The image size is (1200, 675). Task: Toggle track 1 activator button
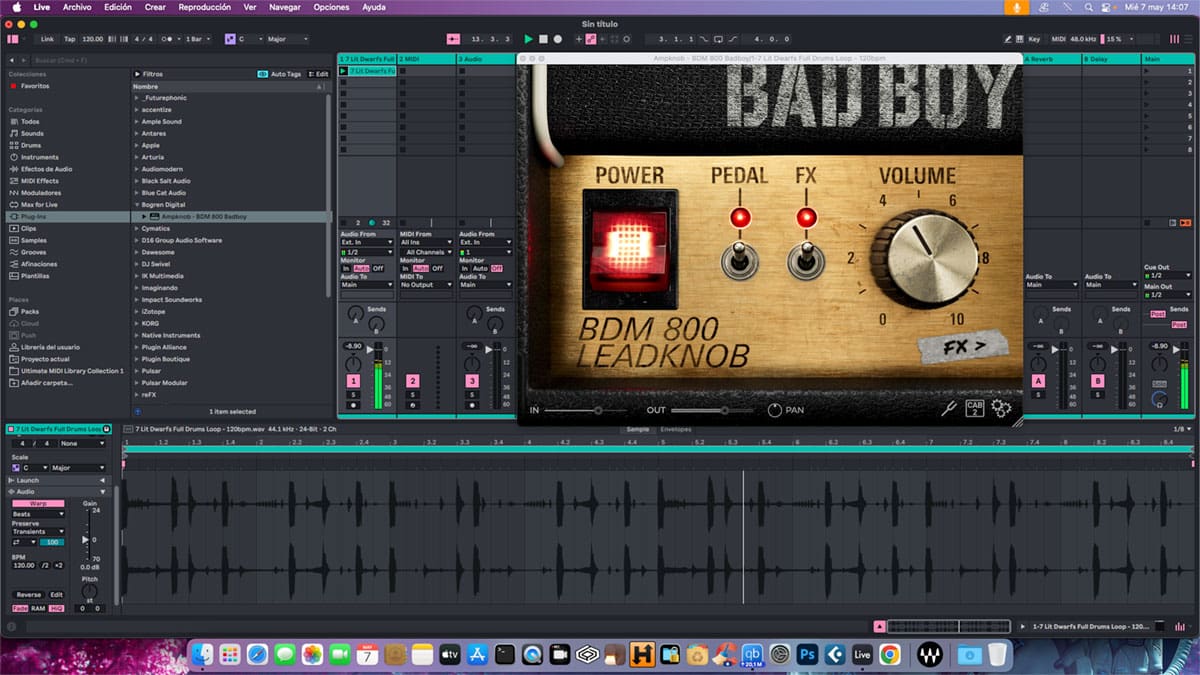pyautogui.click(x=353, y=381)
